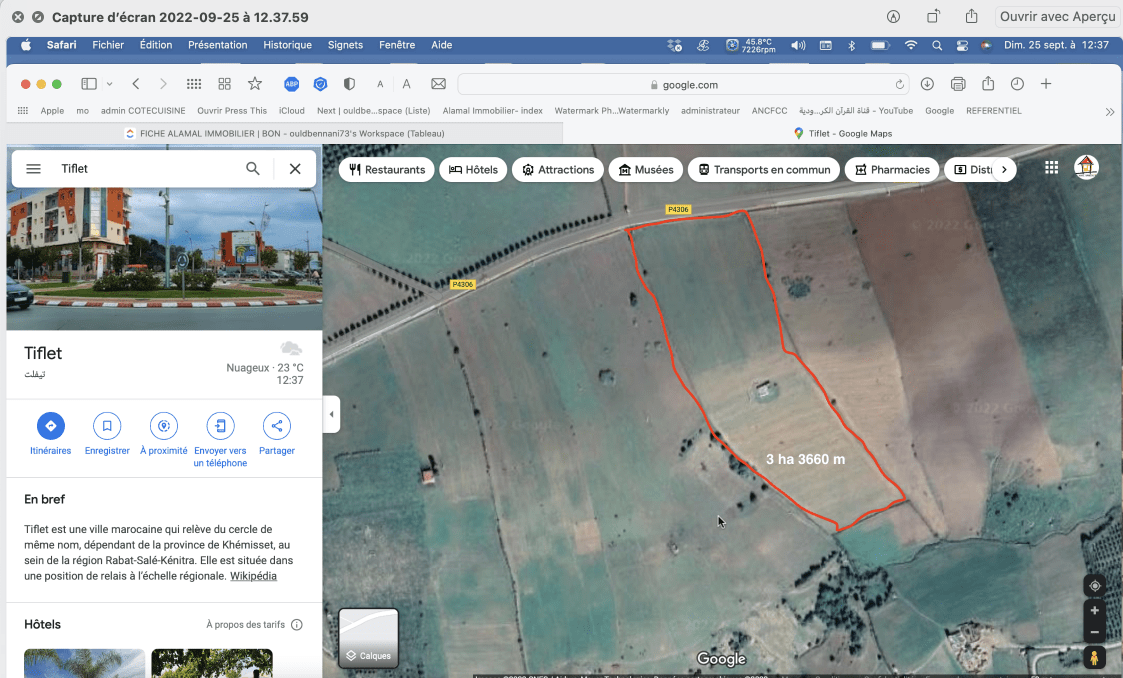Share the place via Partager icon
The width and height of the screenshot is (1123, 678).
[277, 426]
